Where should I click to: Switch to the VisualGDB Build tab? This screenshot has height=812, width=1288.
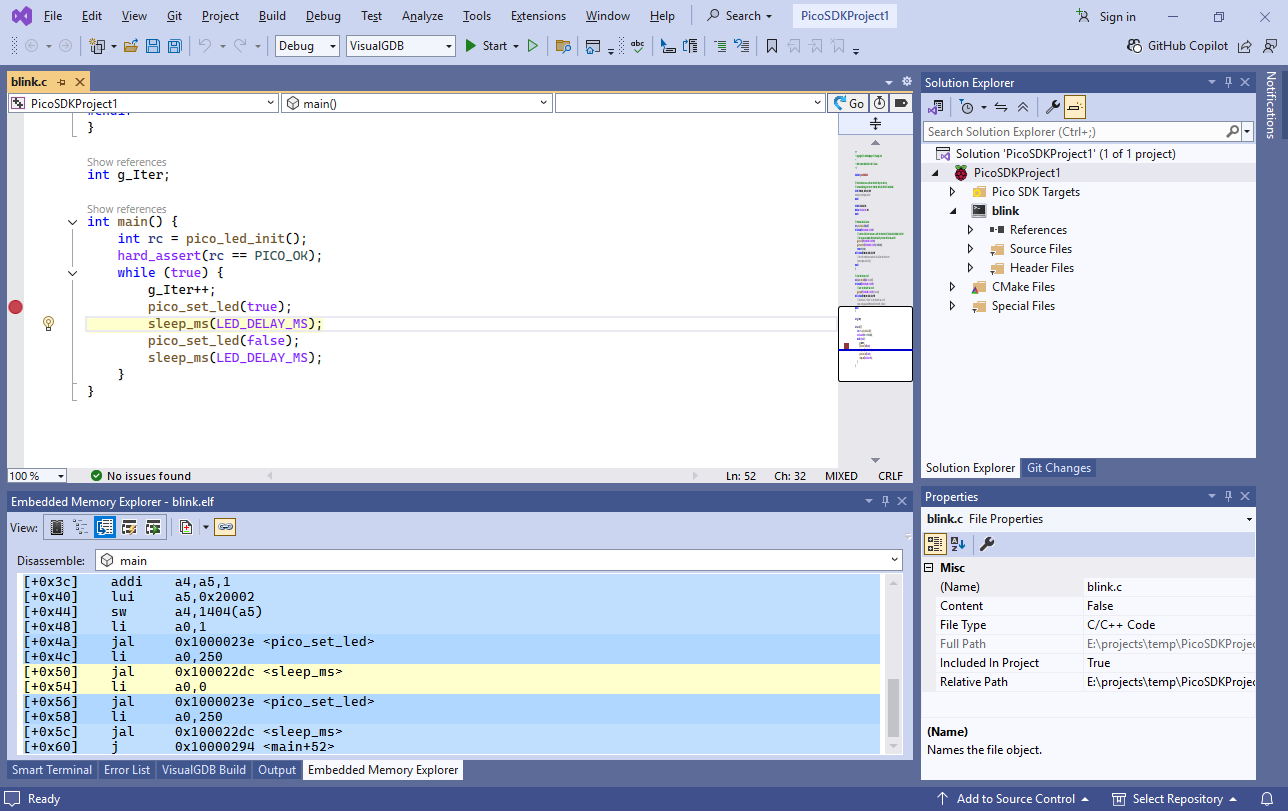203,770
